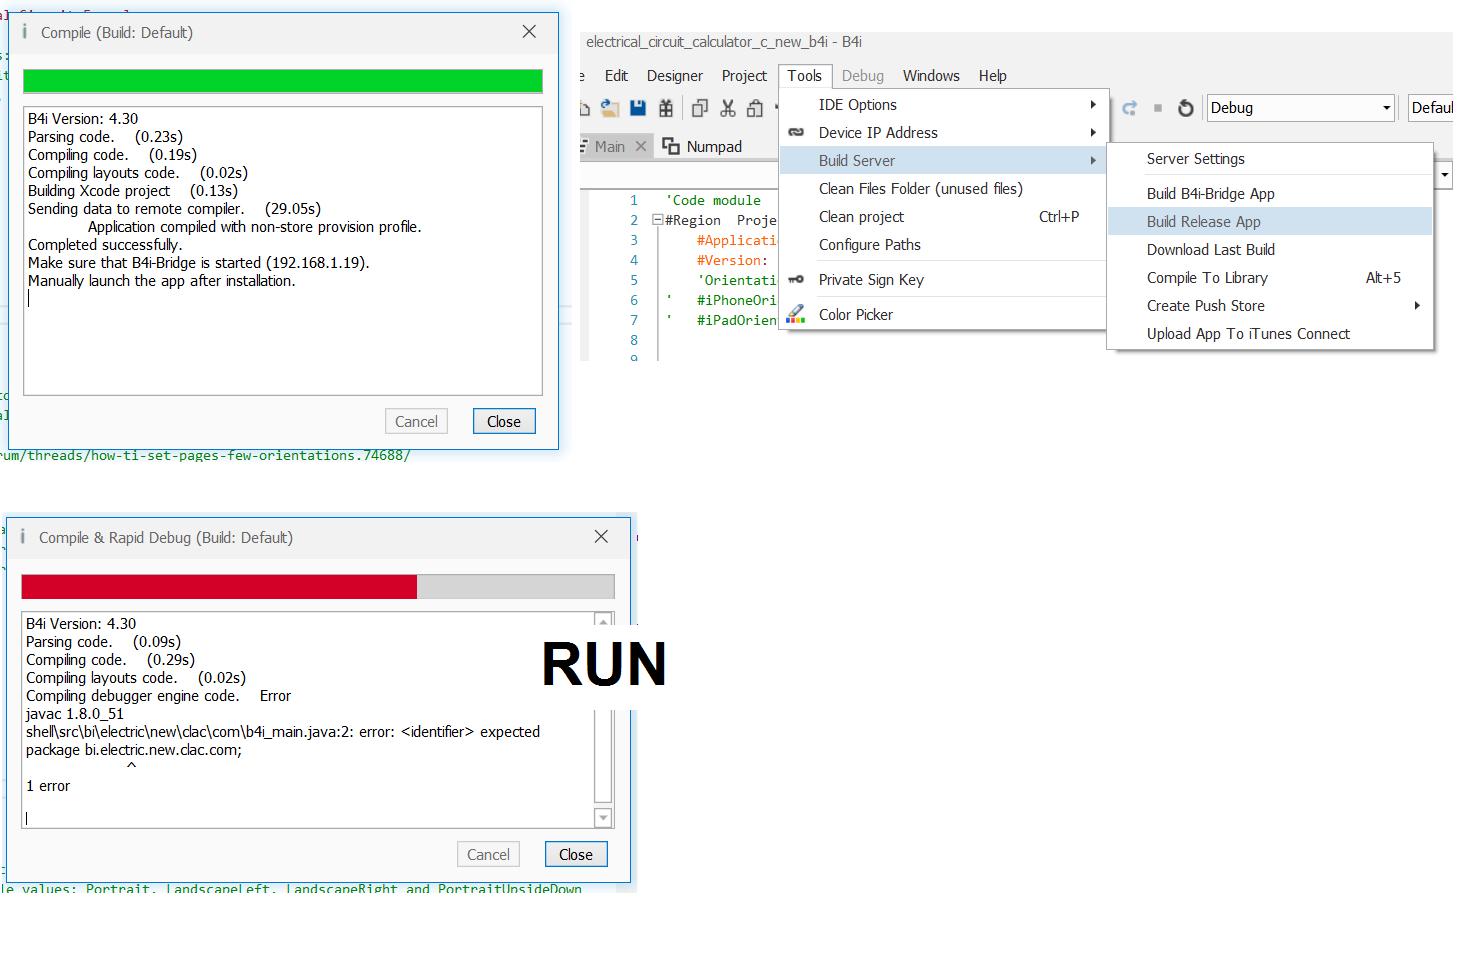Click the Rapid Debug log scrollbar thumb
The height and width of the screenshot is (954, 1478).
(x=603, y=757)
